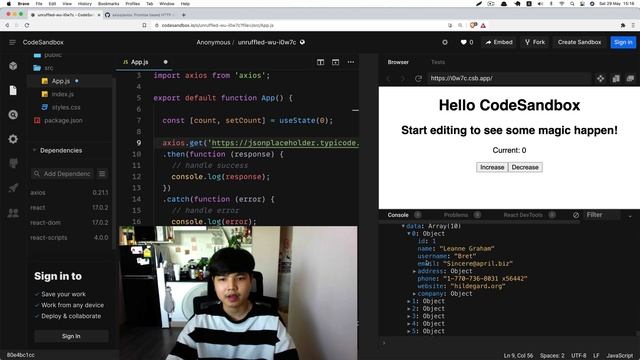
Task: Click the Create Sandbox button
Action: [x=579, y=42]
